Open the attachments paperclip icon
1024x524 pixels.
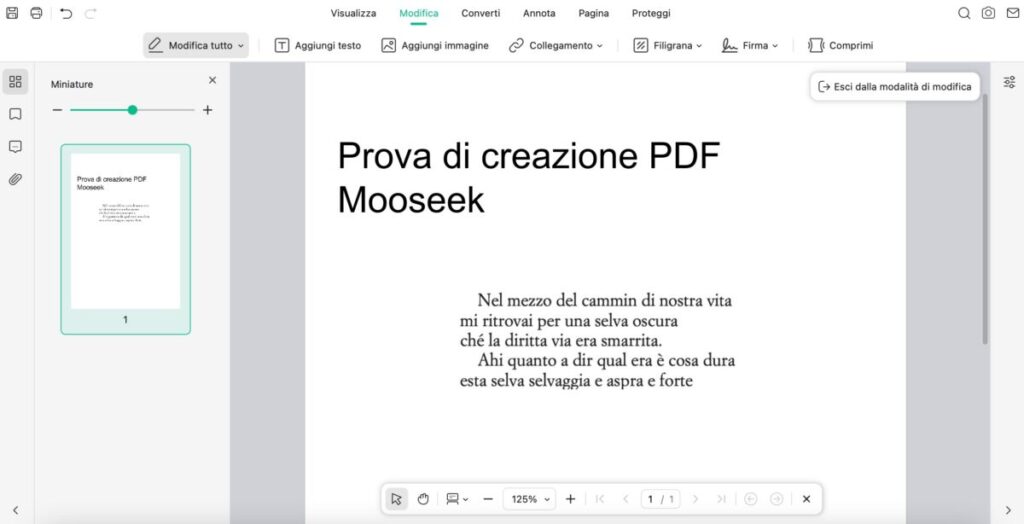(x=15, y=179)
